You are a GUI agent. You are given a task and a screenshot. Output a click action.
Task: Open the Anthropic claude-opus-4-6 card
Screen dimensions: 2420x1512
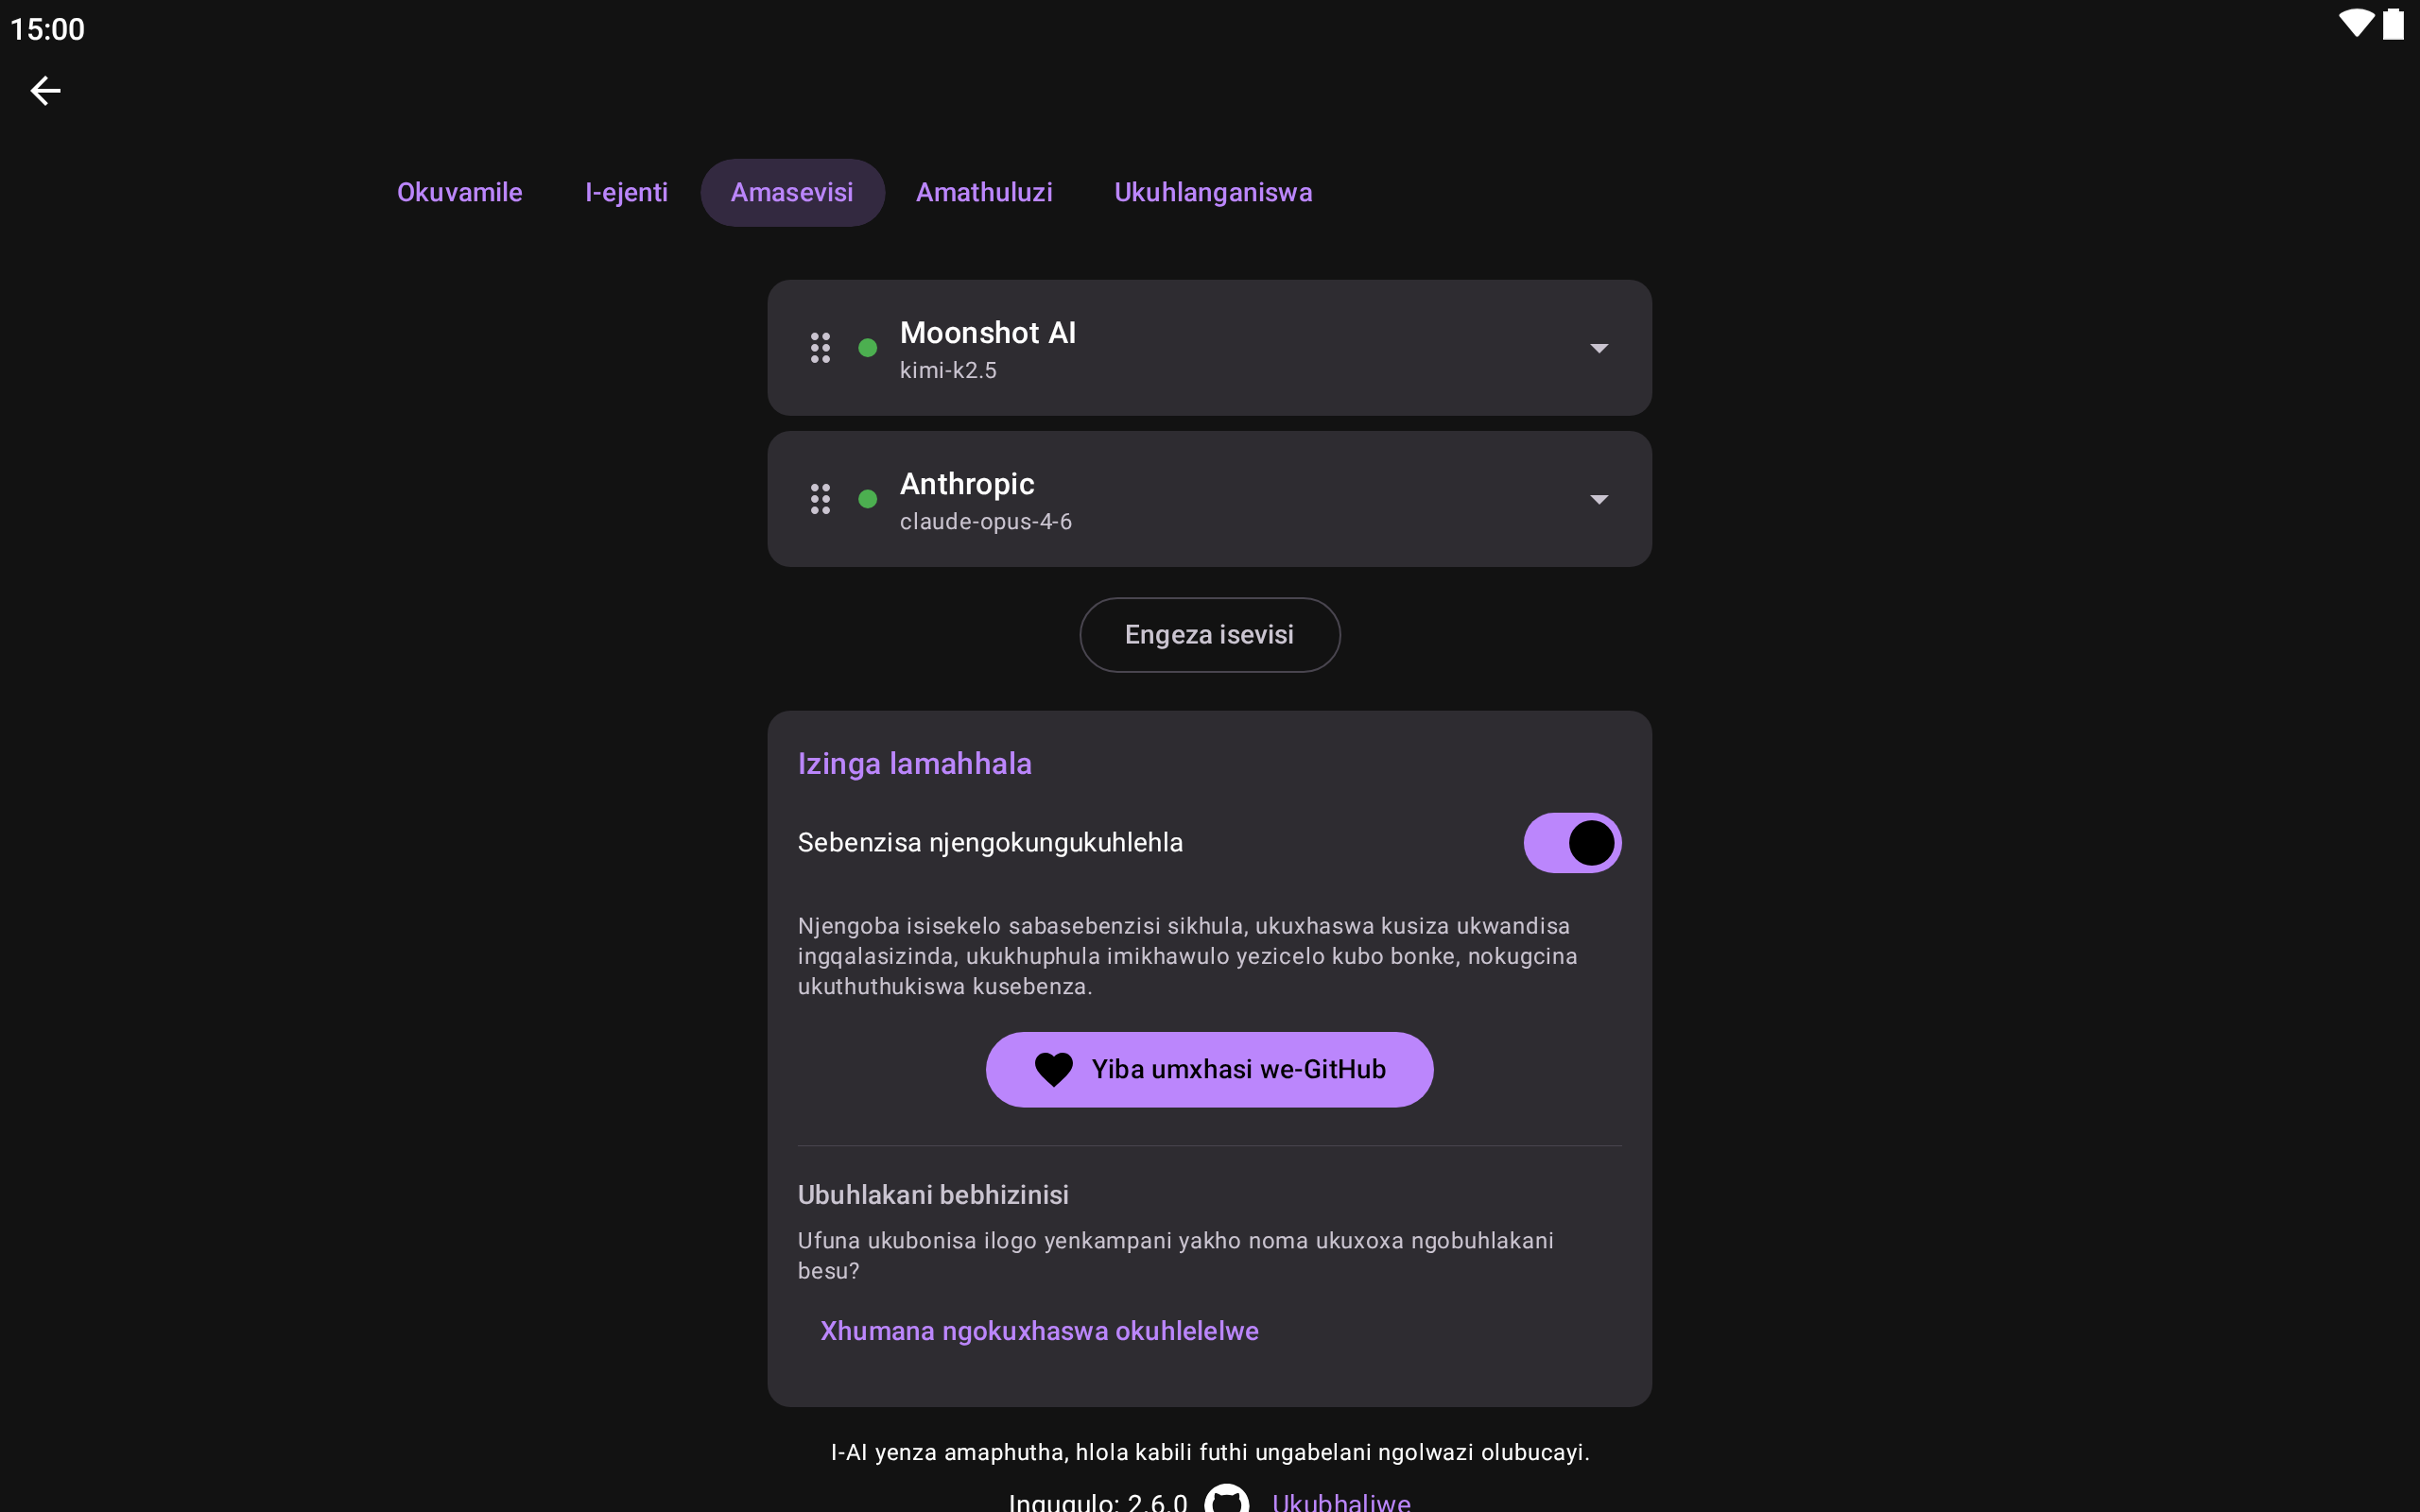click(x=1209, y=499)
